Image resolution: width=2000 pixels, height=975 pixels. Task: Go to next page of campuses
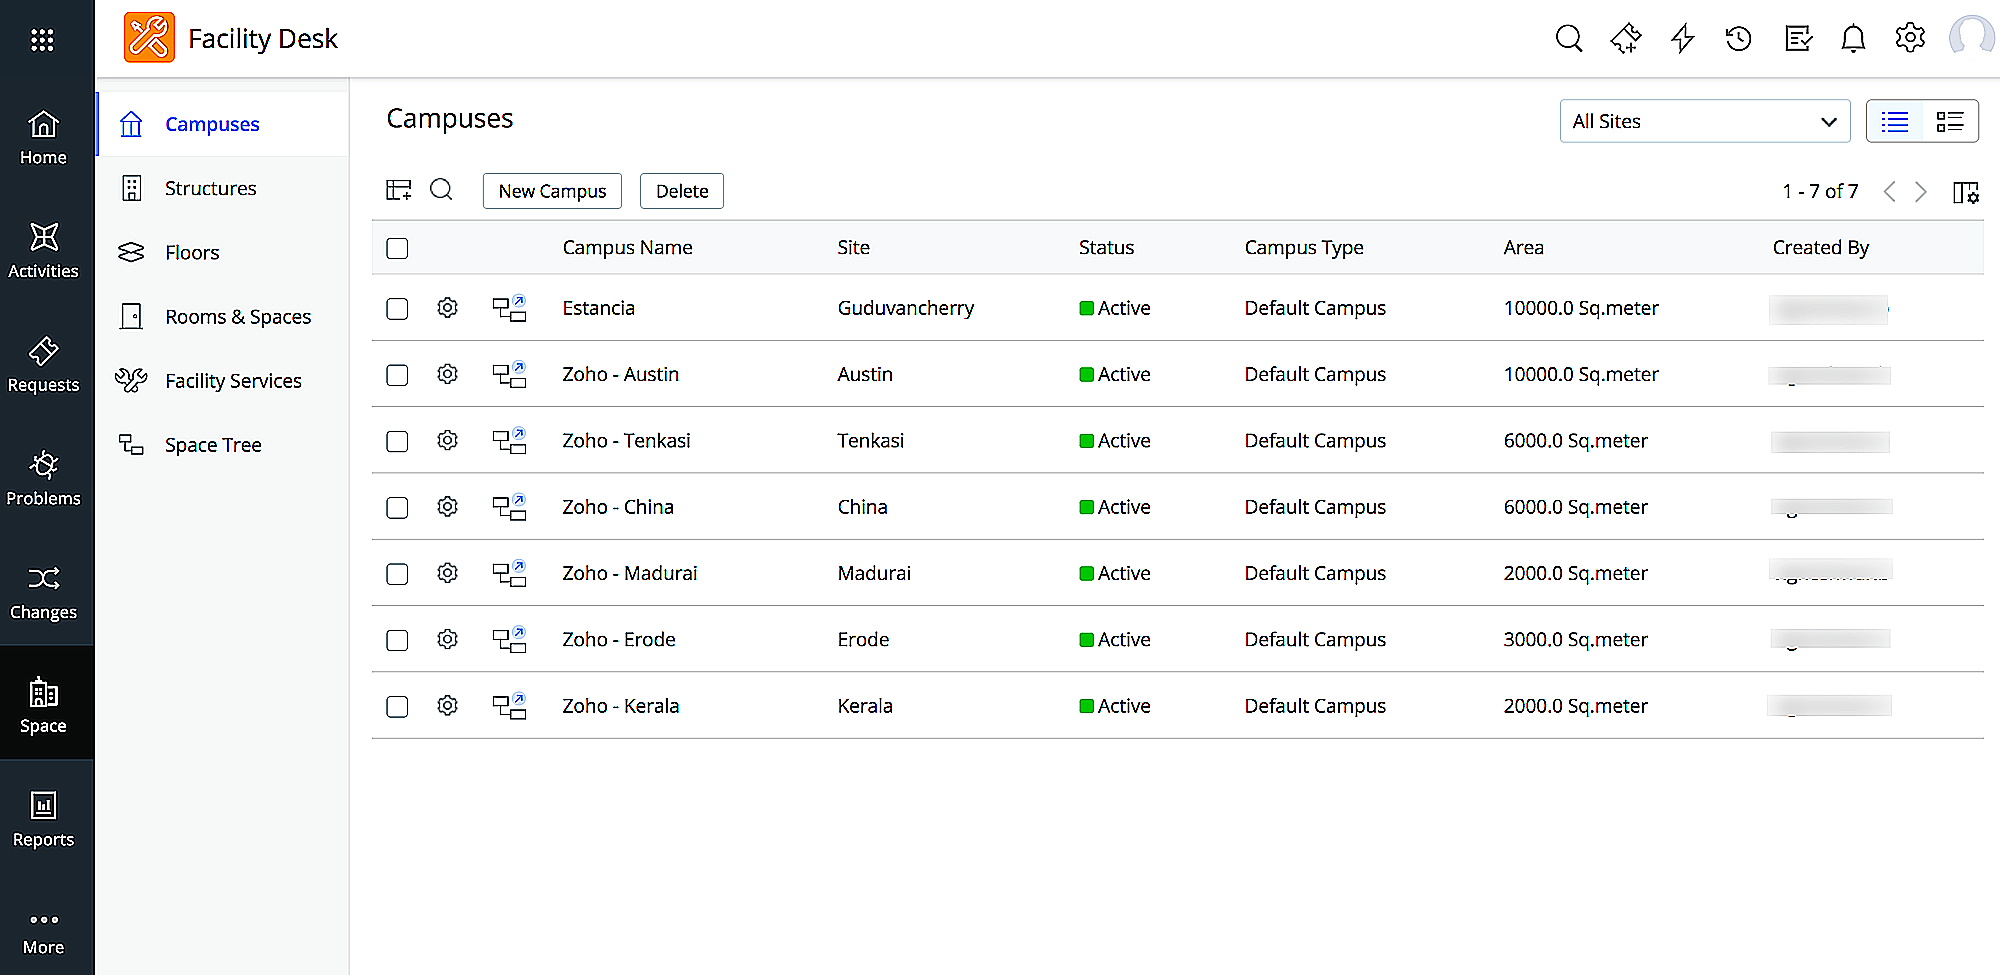click(1921, 192)
